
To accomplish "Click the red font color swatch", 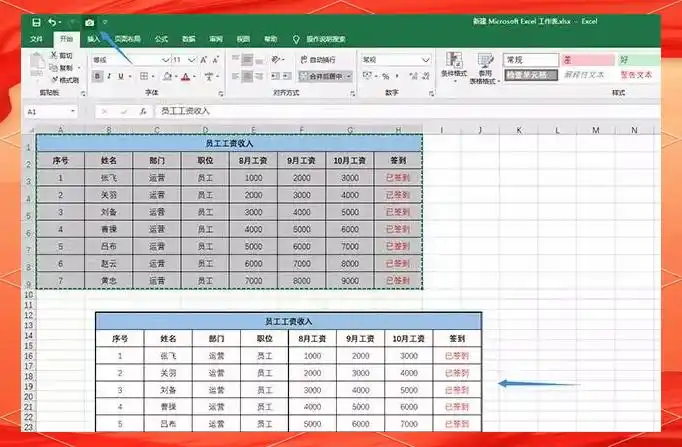I will coord(186,77).
